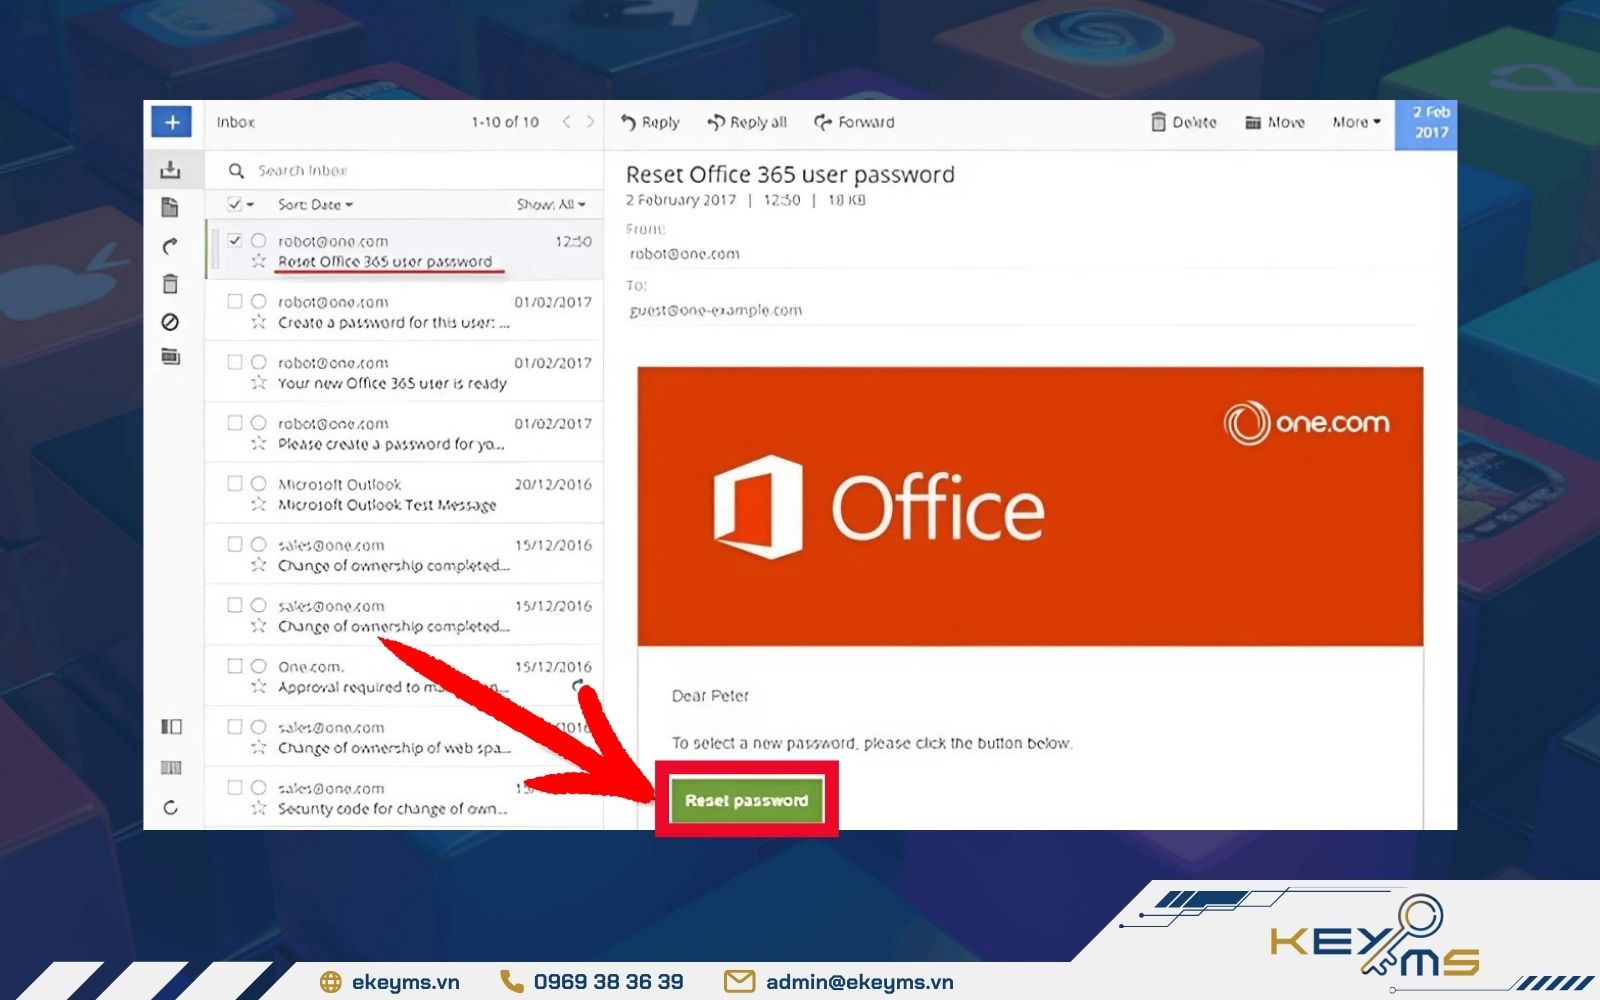The width and height of the screenshot is (1600, 1000).
Task: Open the Microsoft Outlook Test Message email
Action: click(x=404, y=494)
